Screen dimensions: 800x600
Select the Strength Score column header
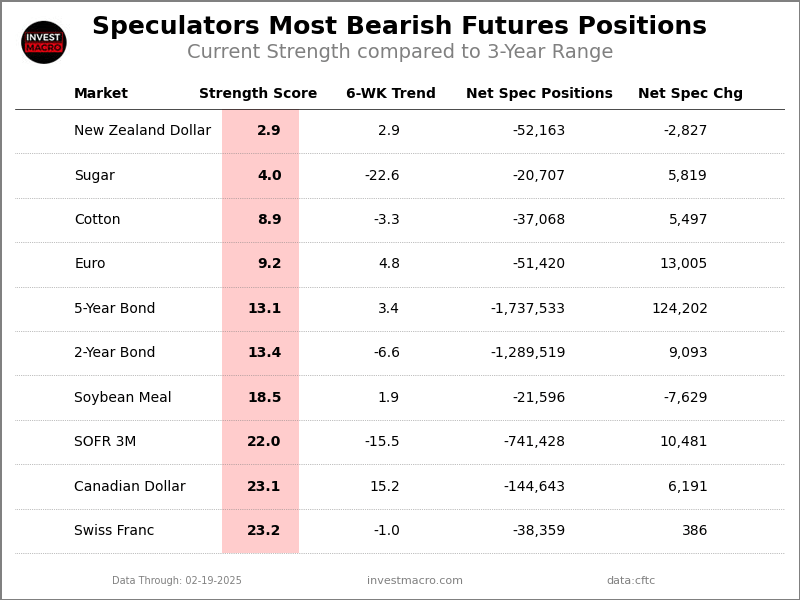click(258, 94)
